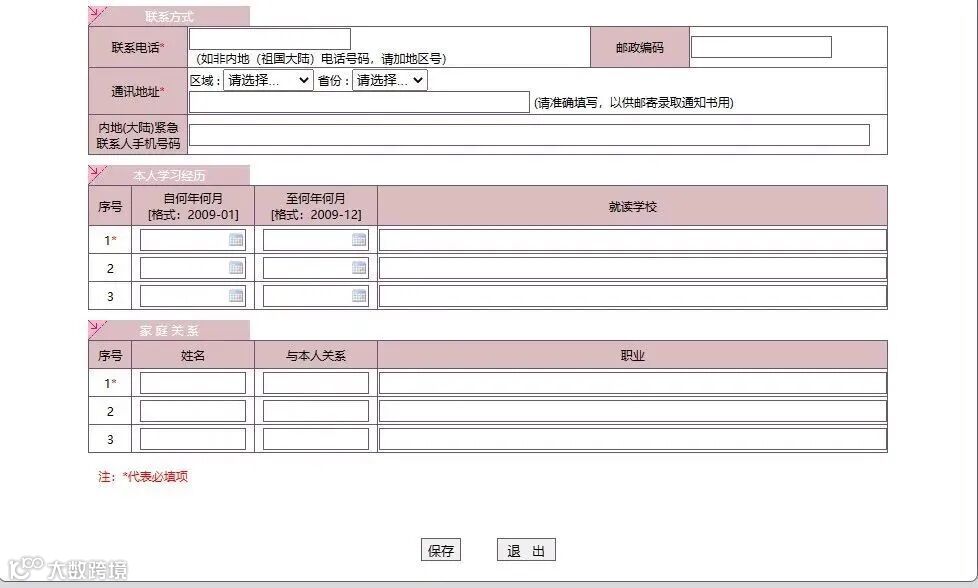Click the 就读学校 column header
Screen dimensions: 978x588
click(632, 206)
